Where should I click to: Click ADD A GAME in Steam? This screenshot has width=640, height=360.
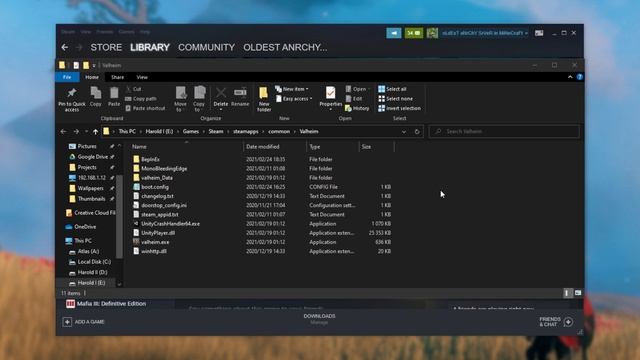pos(84,322)
